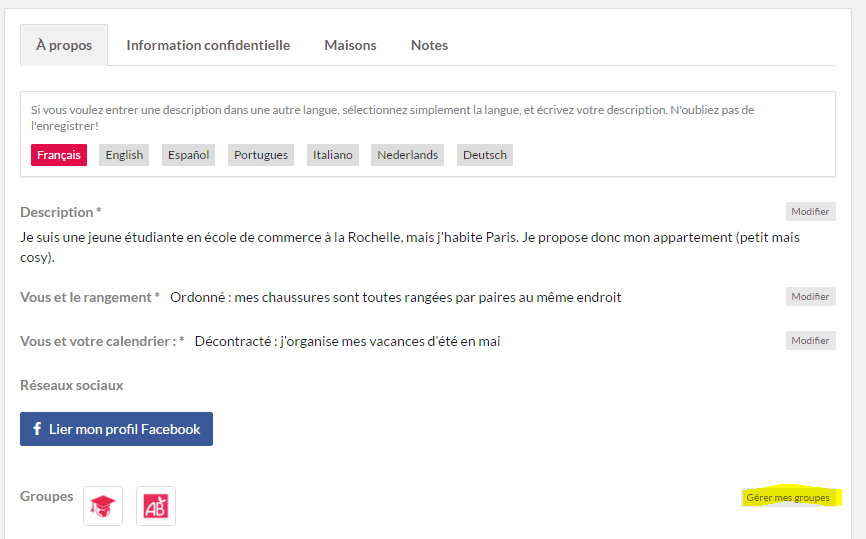This screenshot has height=539, width=866.
Task: Select Français as description language
Action: [x=59, y=155]
